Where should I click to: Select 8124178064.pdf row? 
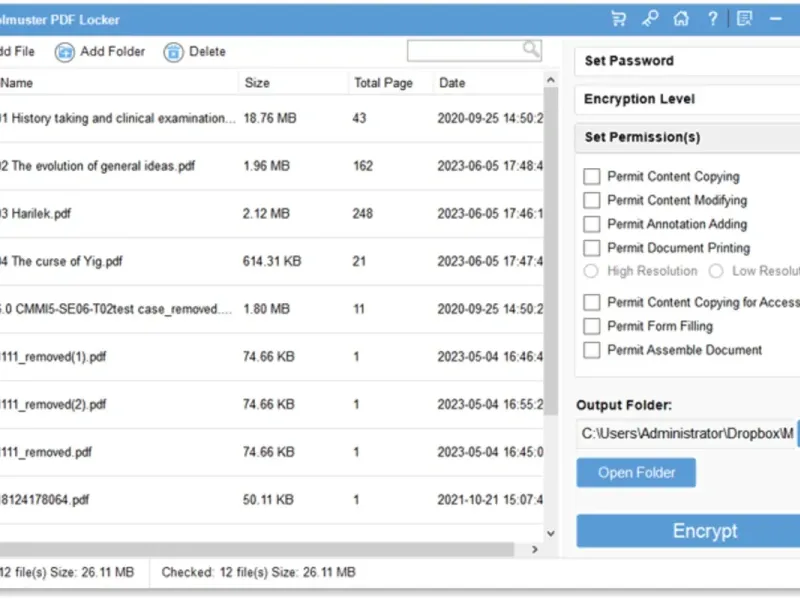(271, 499)
